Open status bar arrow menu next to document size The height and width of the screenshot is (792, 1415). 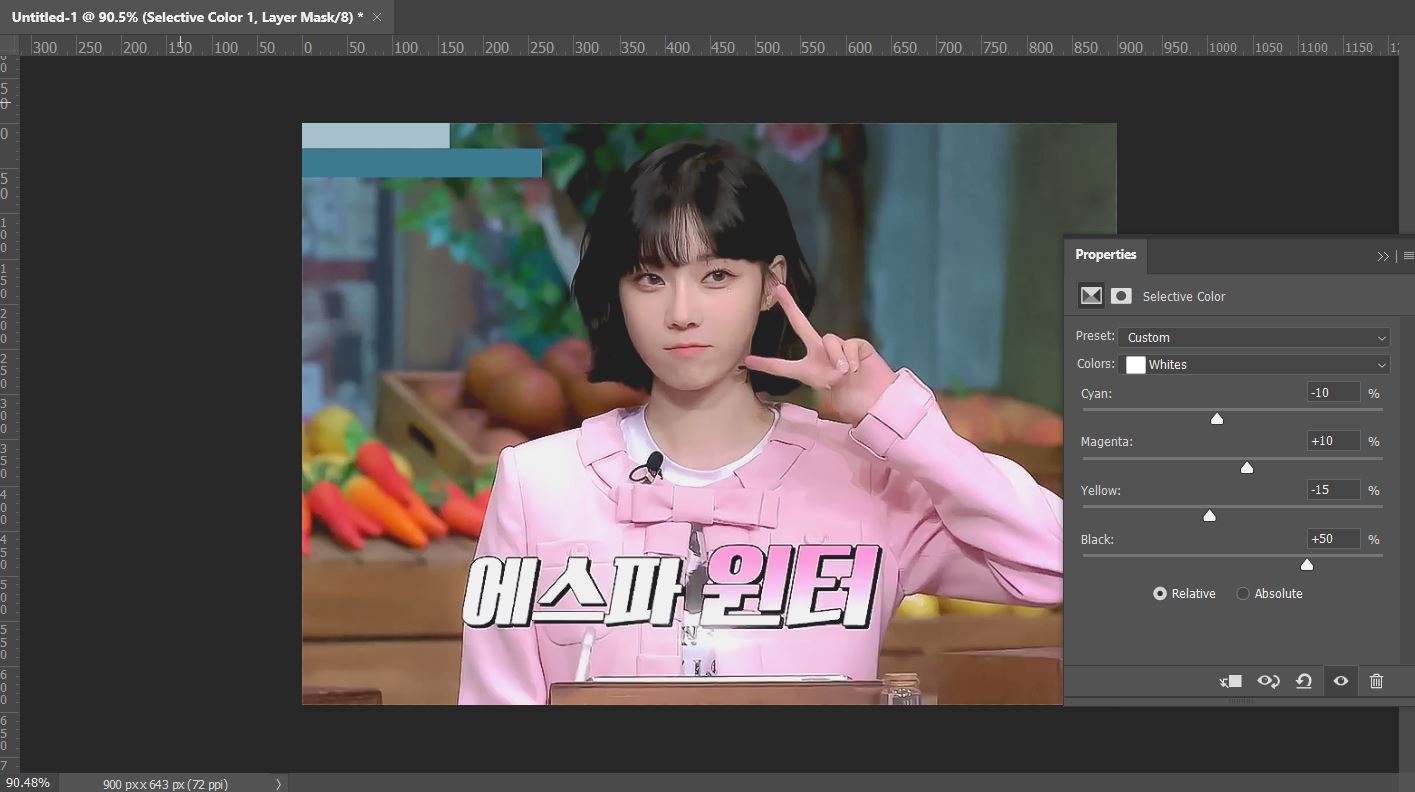click(278, 784)
